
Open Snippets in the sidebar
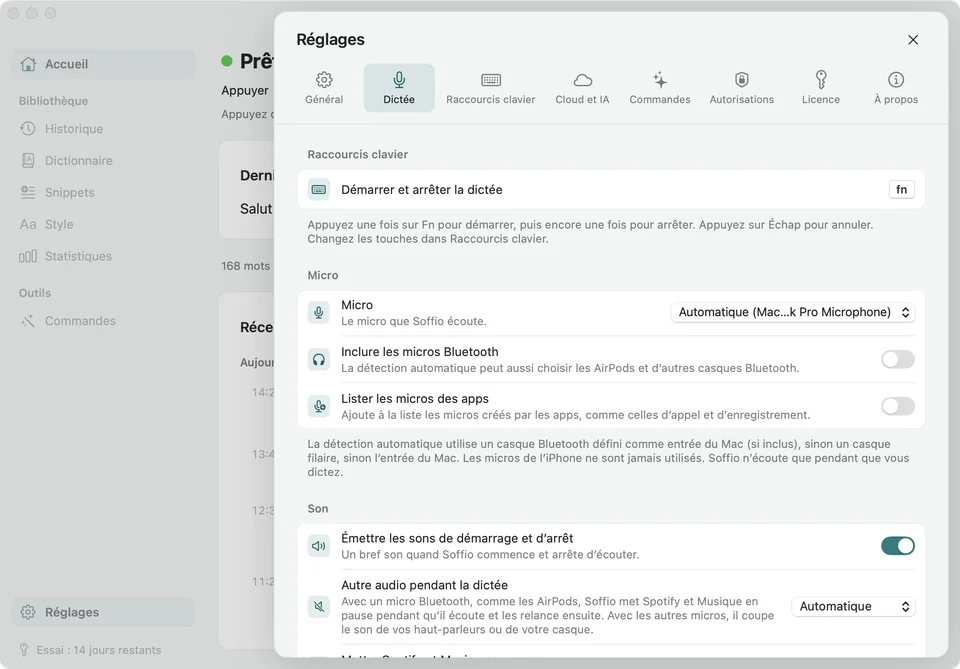coord(103,193)
